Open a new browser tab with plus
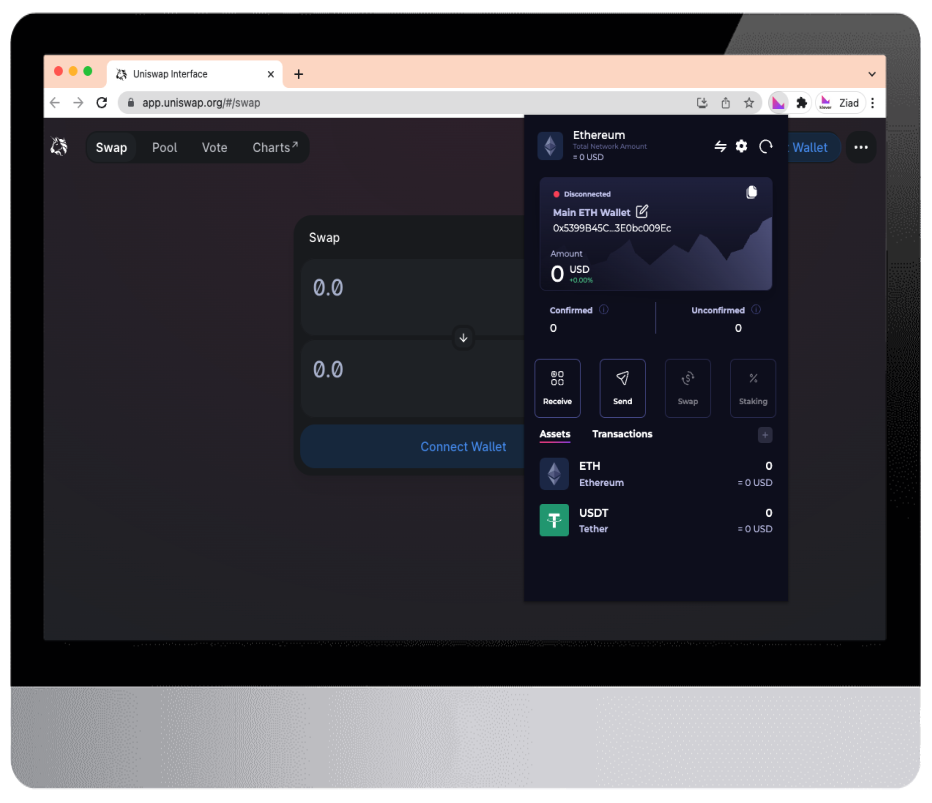 [298, 74]
